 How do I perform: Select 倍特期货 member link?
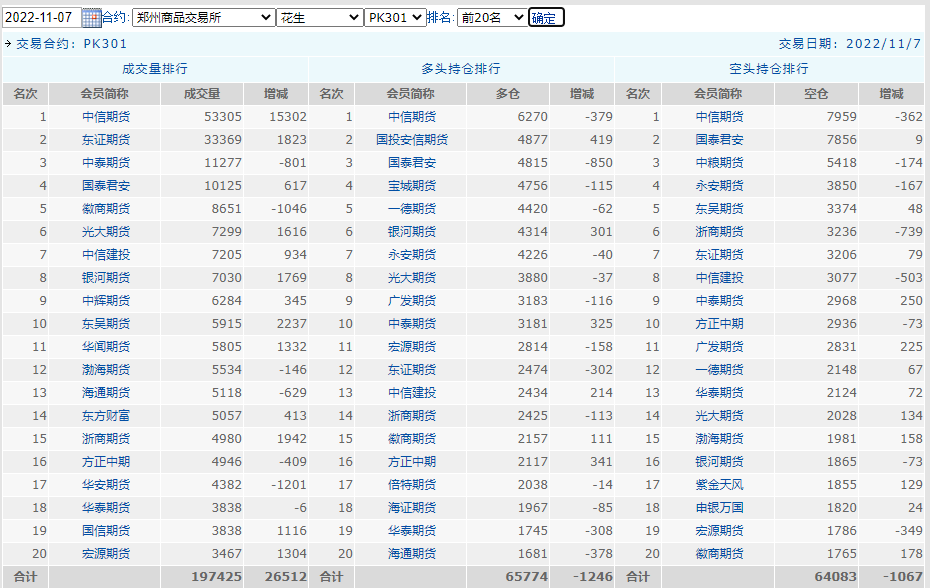pyautogui.click(x=412, y=485)
